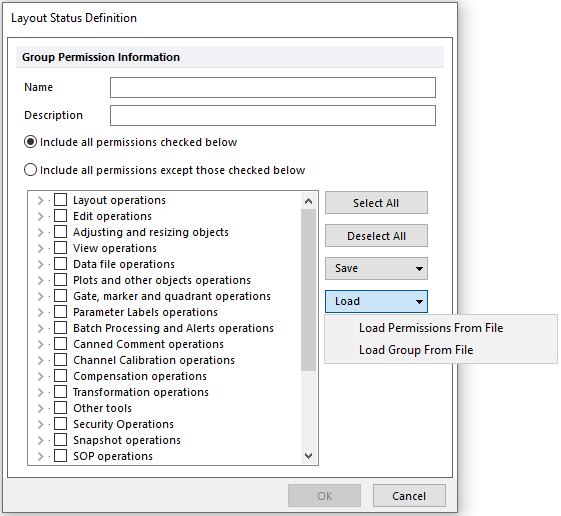The image size is (561, 516).
Task: Open the Save dropdown arrow
Action: click(419, 269)
